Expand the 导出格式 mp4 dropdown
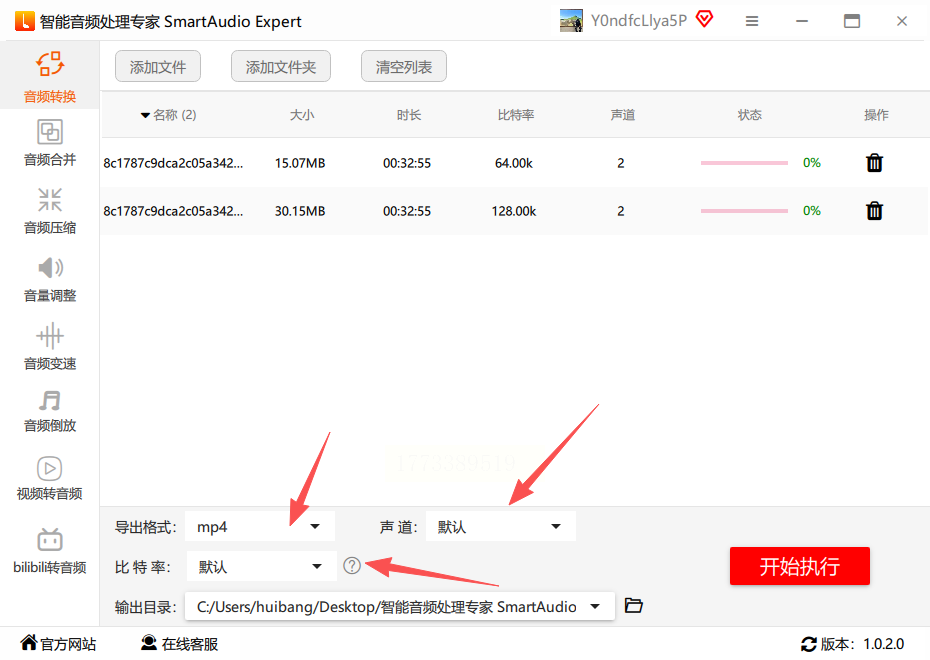Viewport: 930px width, 660px height. [260, 527]
